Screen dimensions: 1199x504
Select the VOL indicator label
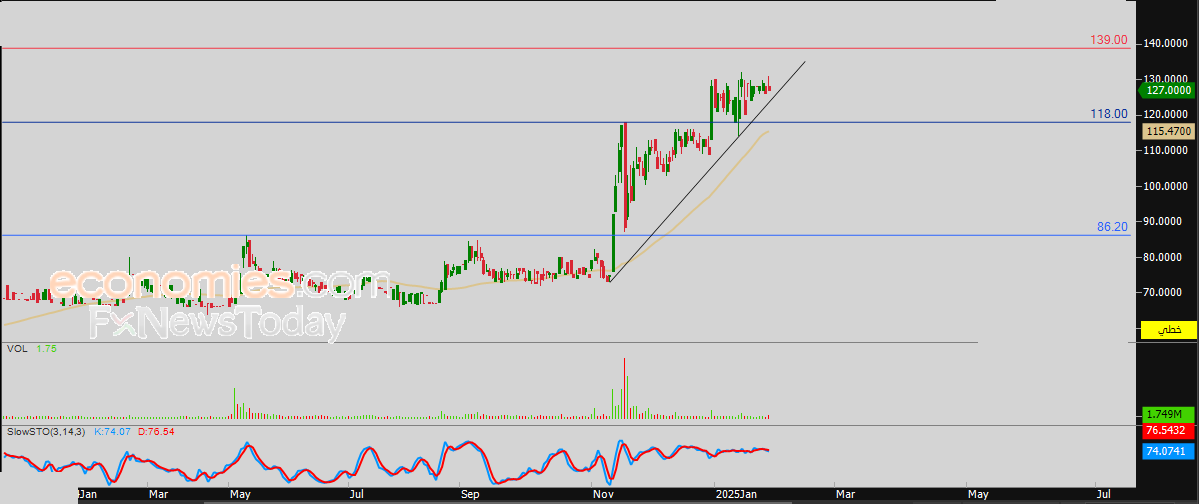[x=16, y=348]
